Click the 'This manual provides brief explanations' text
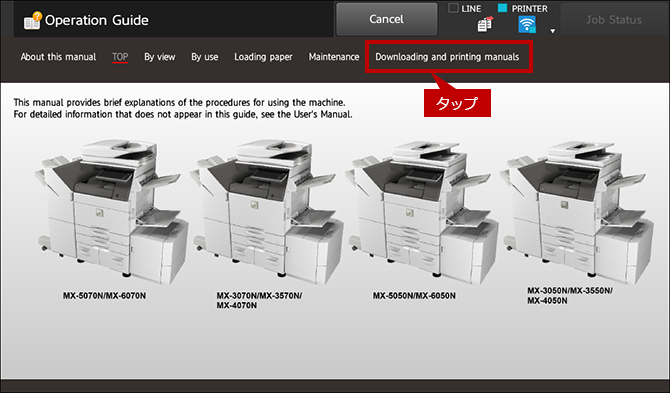The height and width of the screenshot is (393, 670). pos(179,103)
